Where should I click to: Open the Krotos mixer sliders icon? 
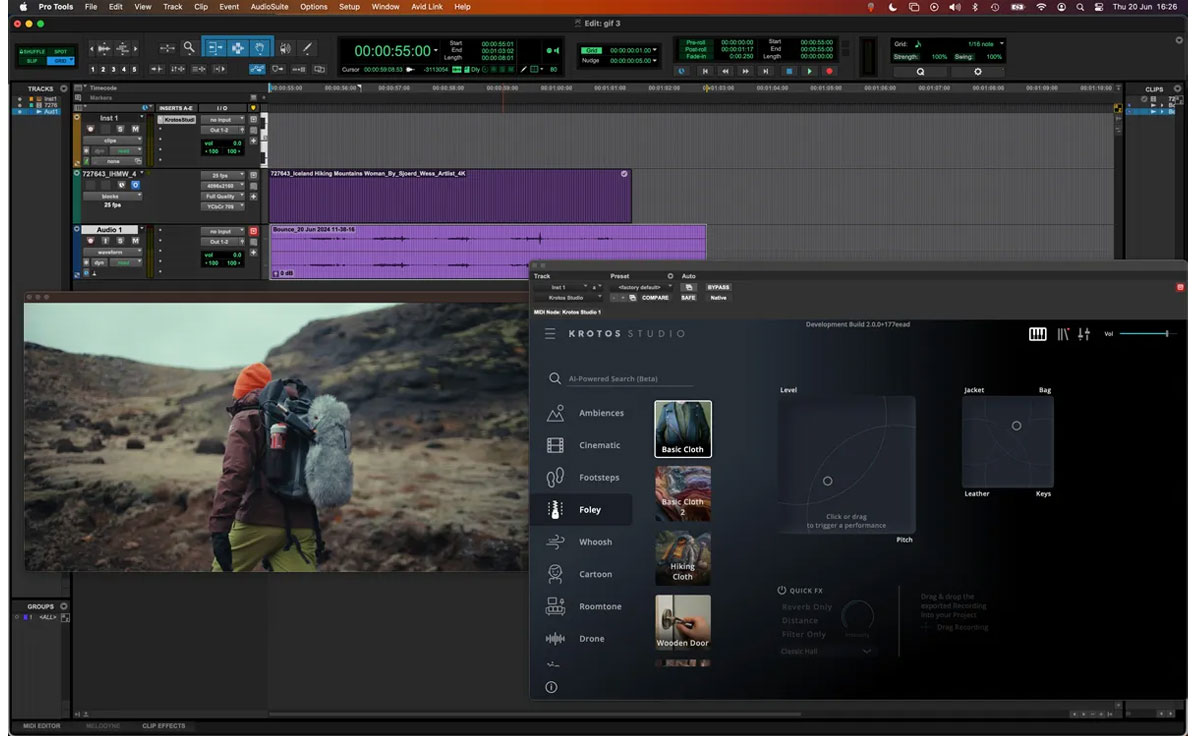point(1084,334)
